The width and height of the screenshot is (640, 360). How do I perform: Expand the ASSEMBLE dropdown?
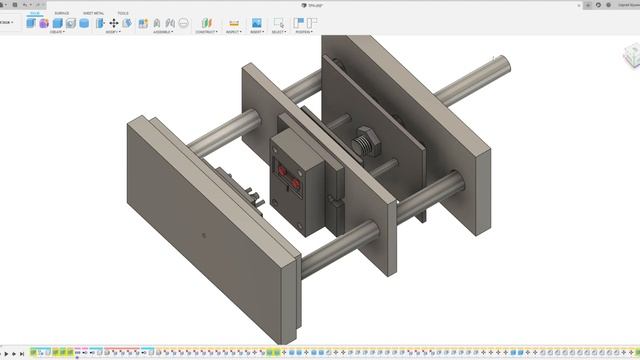(x=163, y=32)
